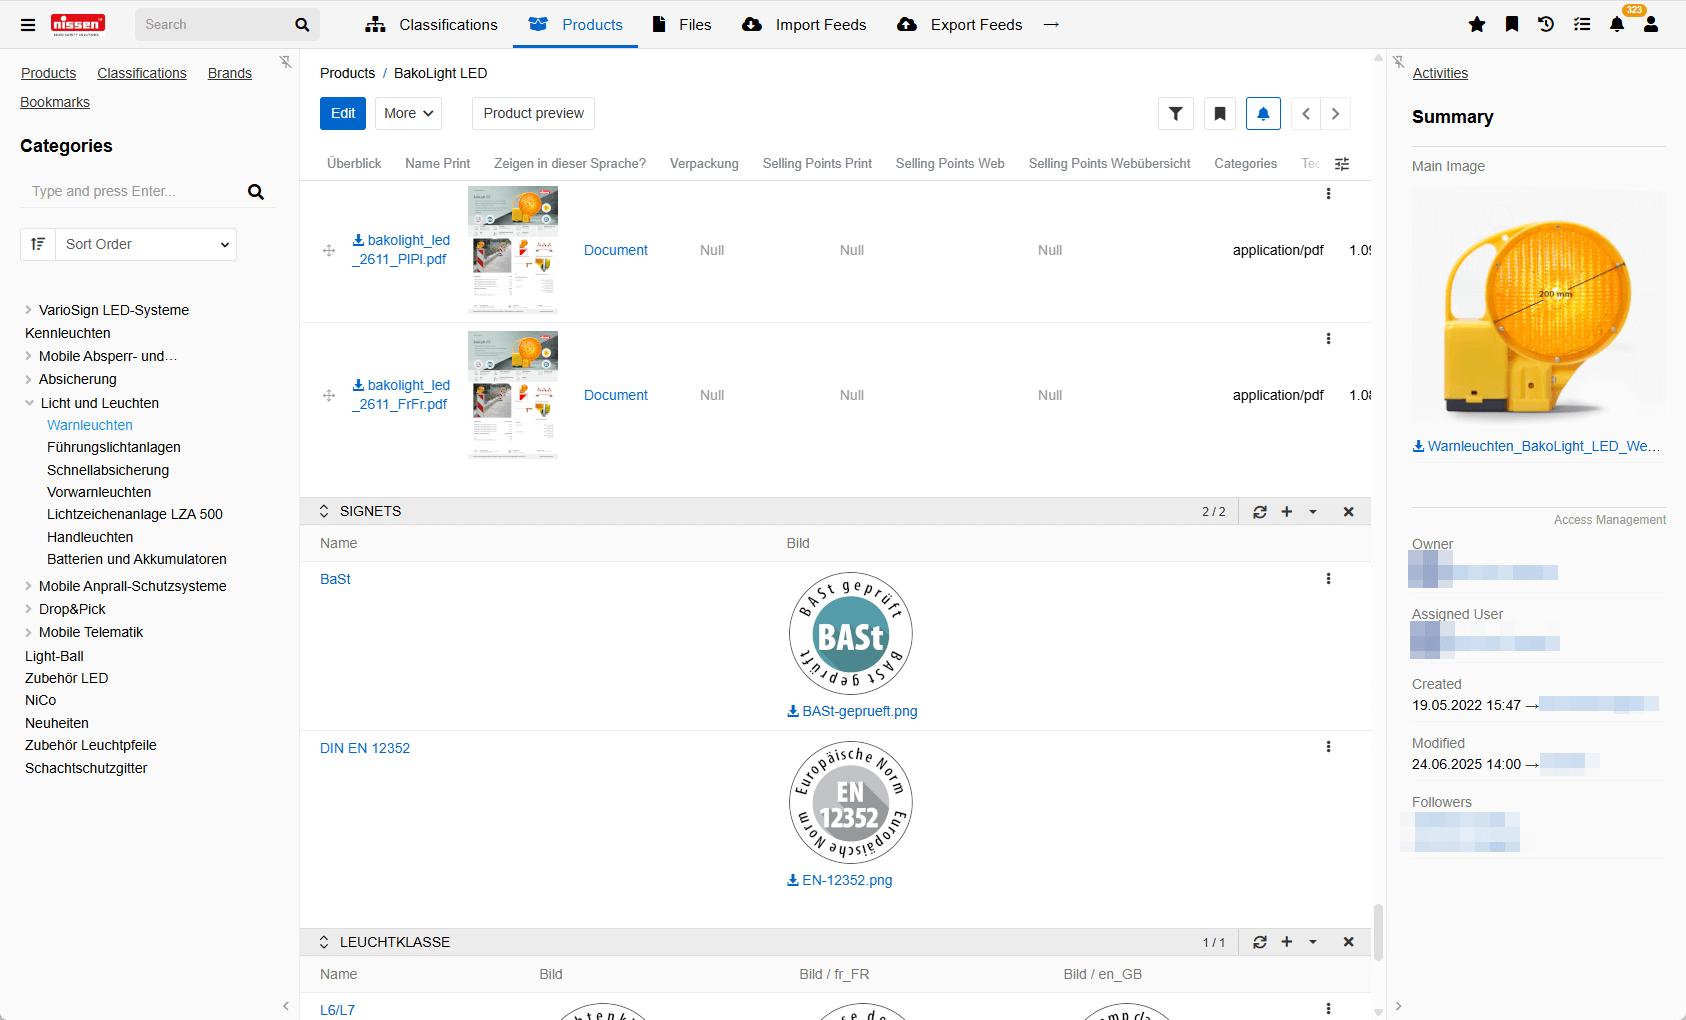Collapse the SIGNETS panel
1686x1020 pixels.
[324, 511]
